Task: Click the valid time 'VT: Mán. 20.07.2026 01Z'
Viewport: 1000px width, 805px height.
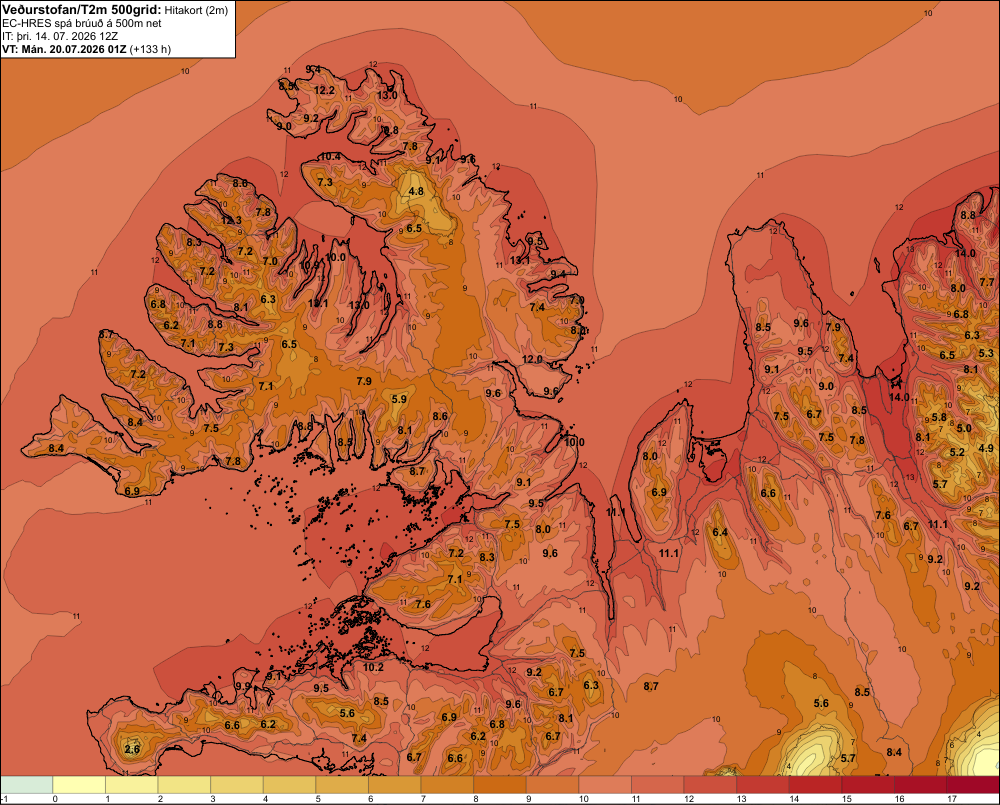Action: point(64,49)
